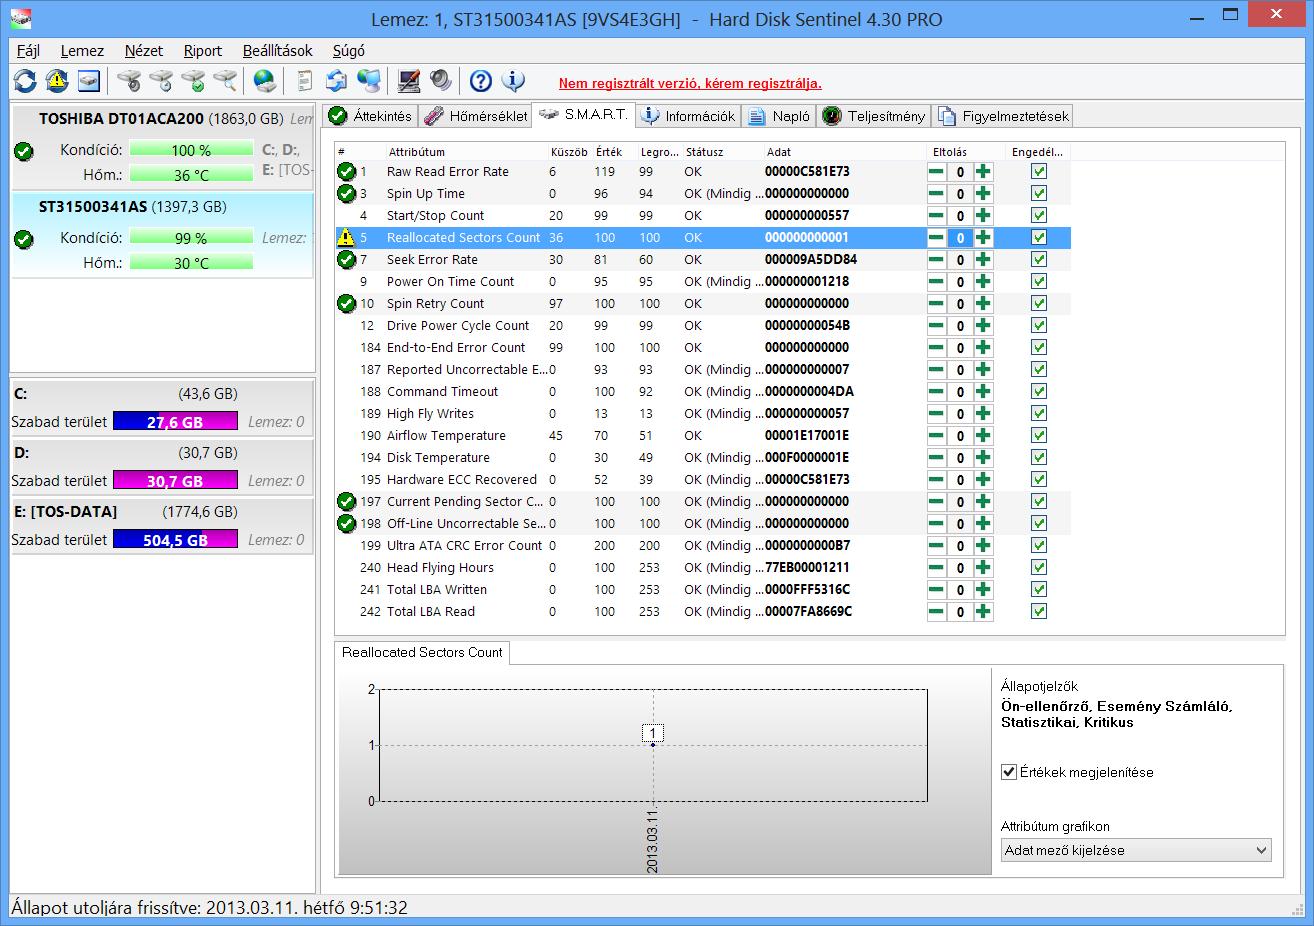Increase the offset for Raw Read Error Rate
The height and width of the screenshot is (926, 1314).
click(984, 172)
